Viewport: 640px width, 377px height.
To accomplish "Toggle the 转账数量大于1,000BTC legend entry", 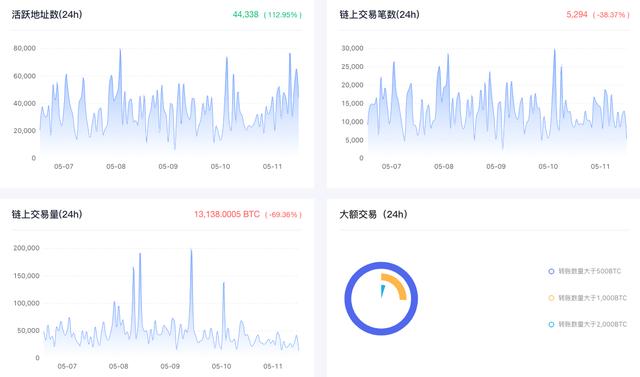I will point(587,298).
